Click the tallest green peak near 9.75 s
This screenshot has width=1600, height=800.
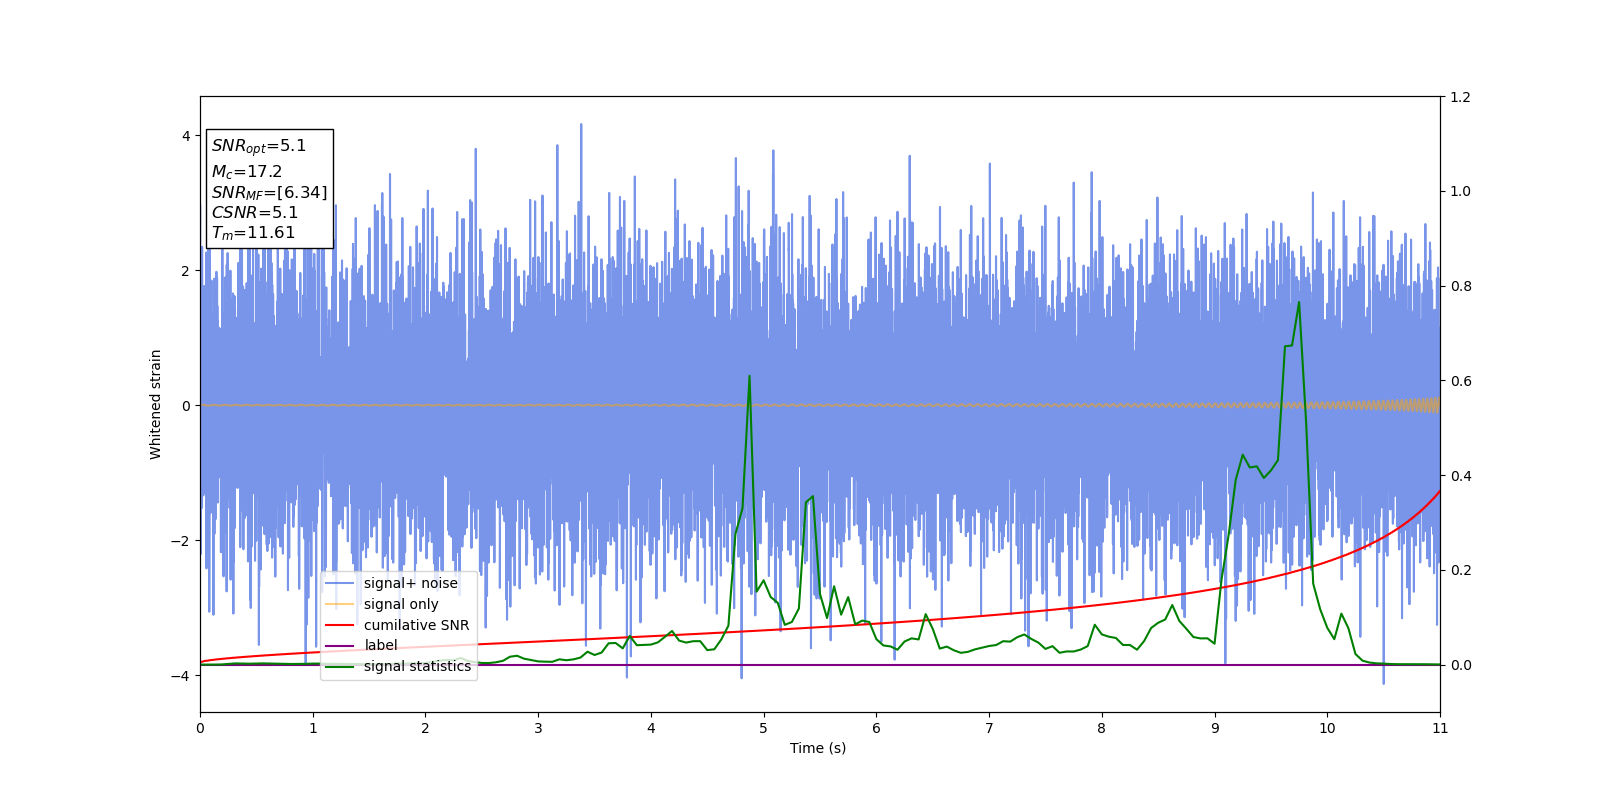(1299, 302)
